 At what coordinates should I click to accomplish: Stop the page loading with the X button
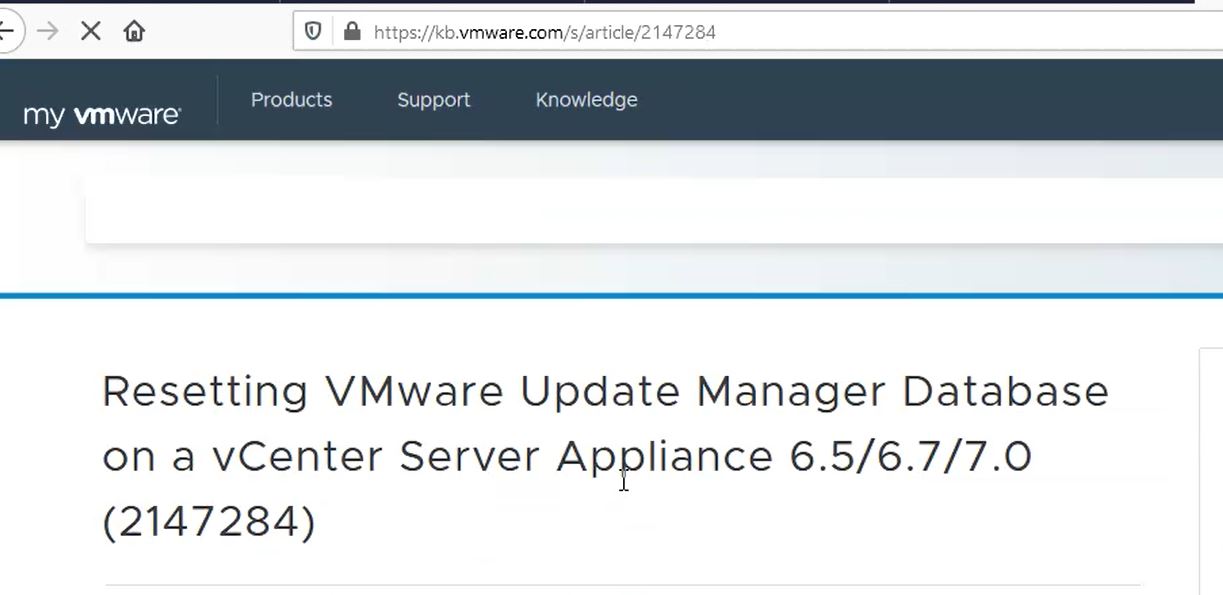pyautogui.click(x=90, y=31)
